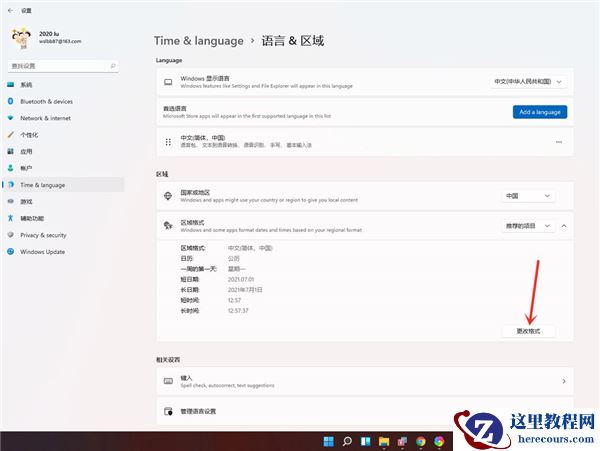
Task: Click the 更改格式 change formats button
Action: [x=528, y=331]
